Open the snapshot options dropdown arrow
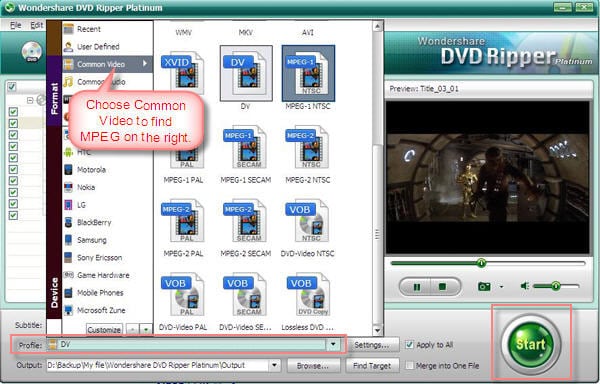Viewport: 600px width, 384px height. pos(501,286)
